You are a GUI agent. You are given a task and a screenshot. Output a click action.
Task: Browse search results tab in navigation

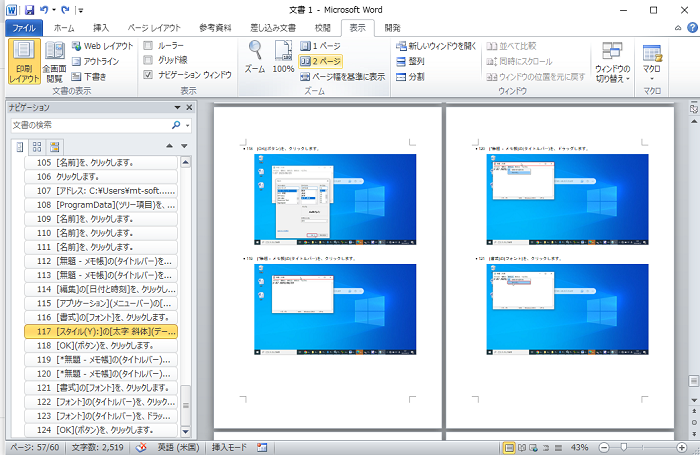pyautogui.click(x=54, y=146)
